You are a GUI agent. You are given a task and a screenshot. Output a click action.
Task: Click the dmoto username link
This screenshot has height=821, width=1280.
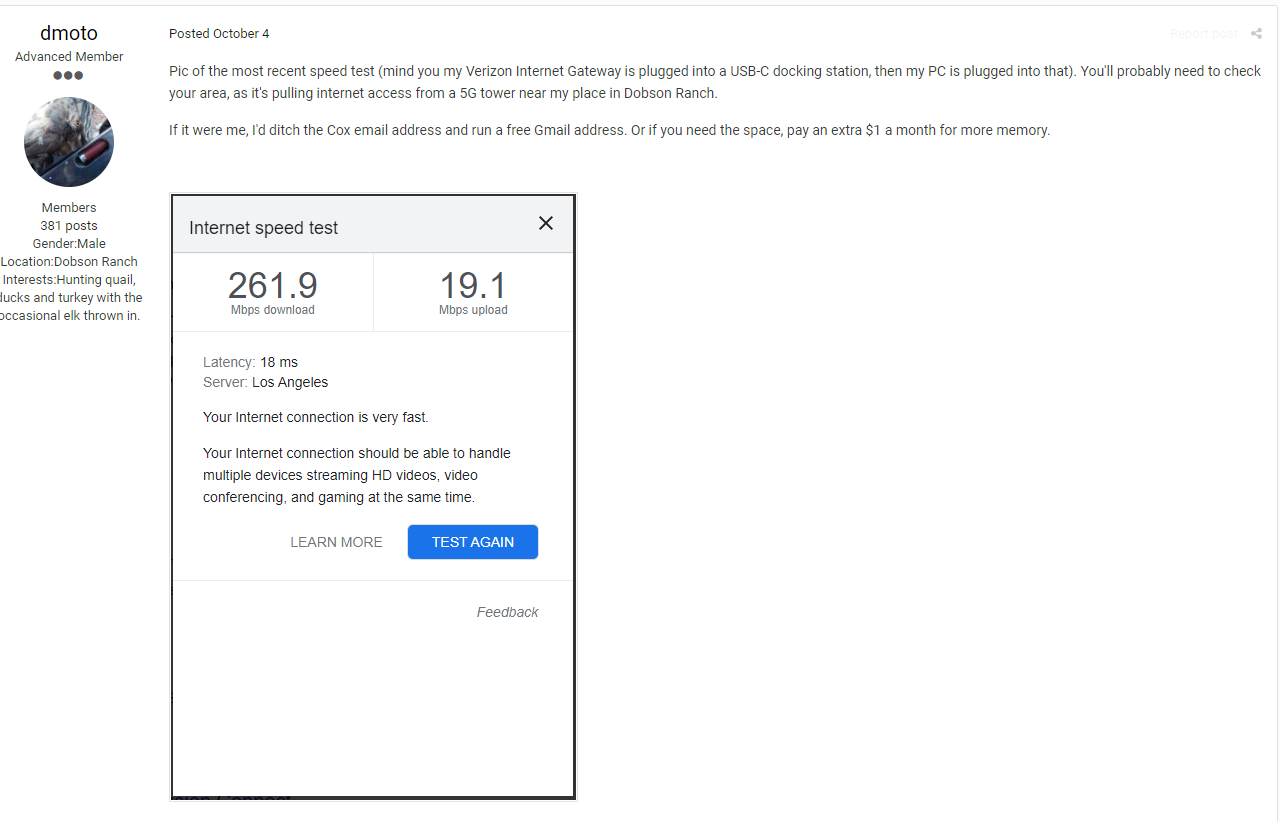pyautogui.click(x=69, y=33)
